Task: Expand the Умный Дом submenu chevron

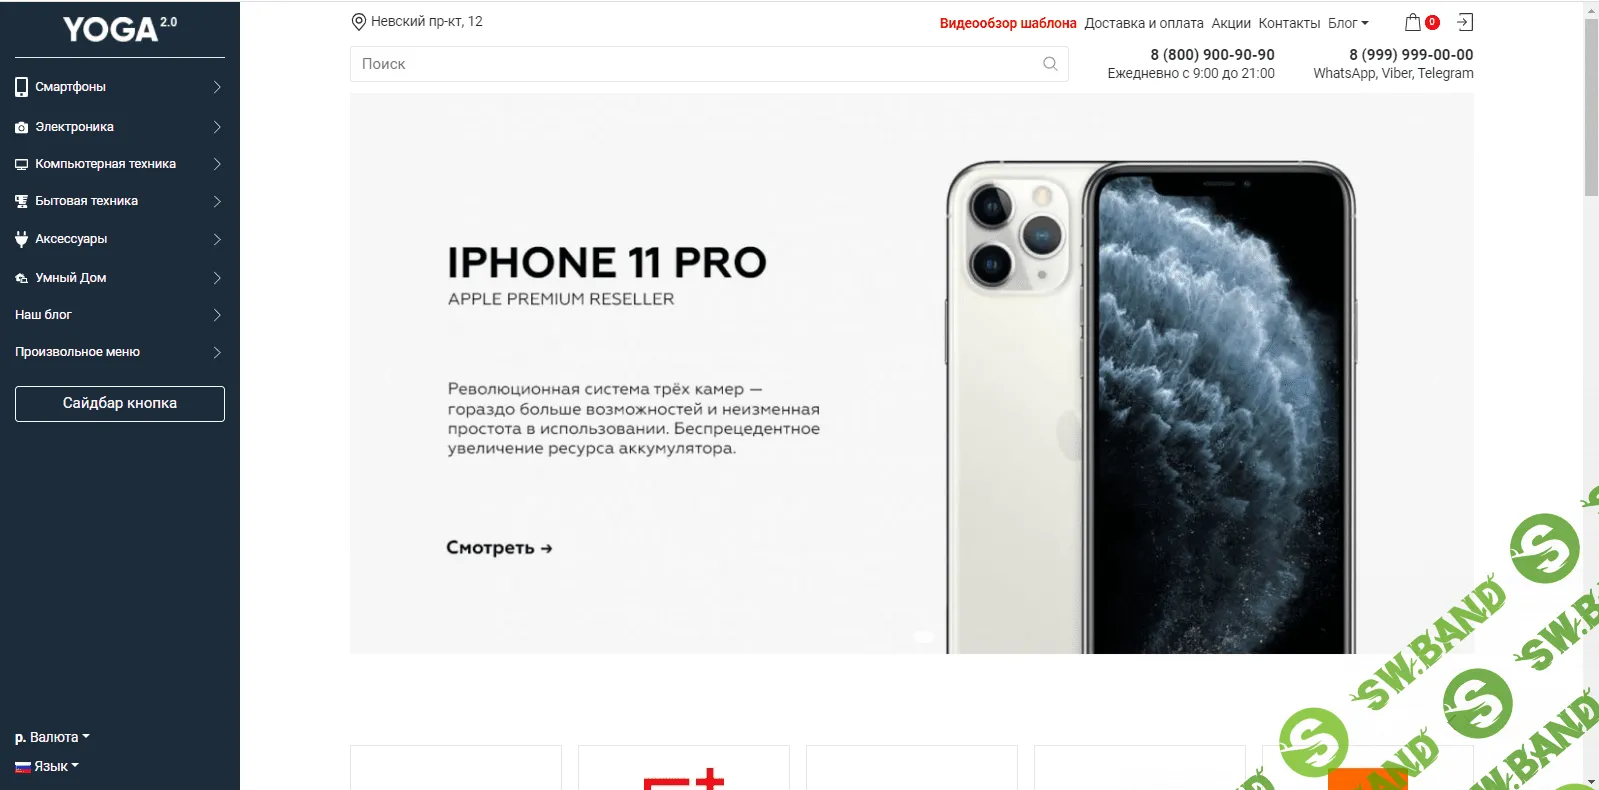Action: 217,278
